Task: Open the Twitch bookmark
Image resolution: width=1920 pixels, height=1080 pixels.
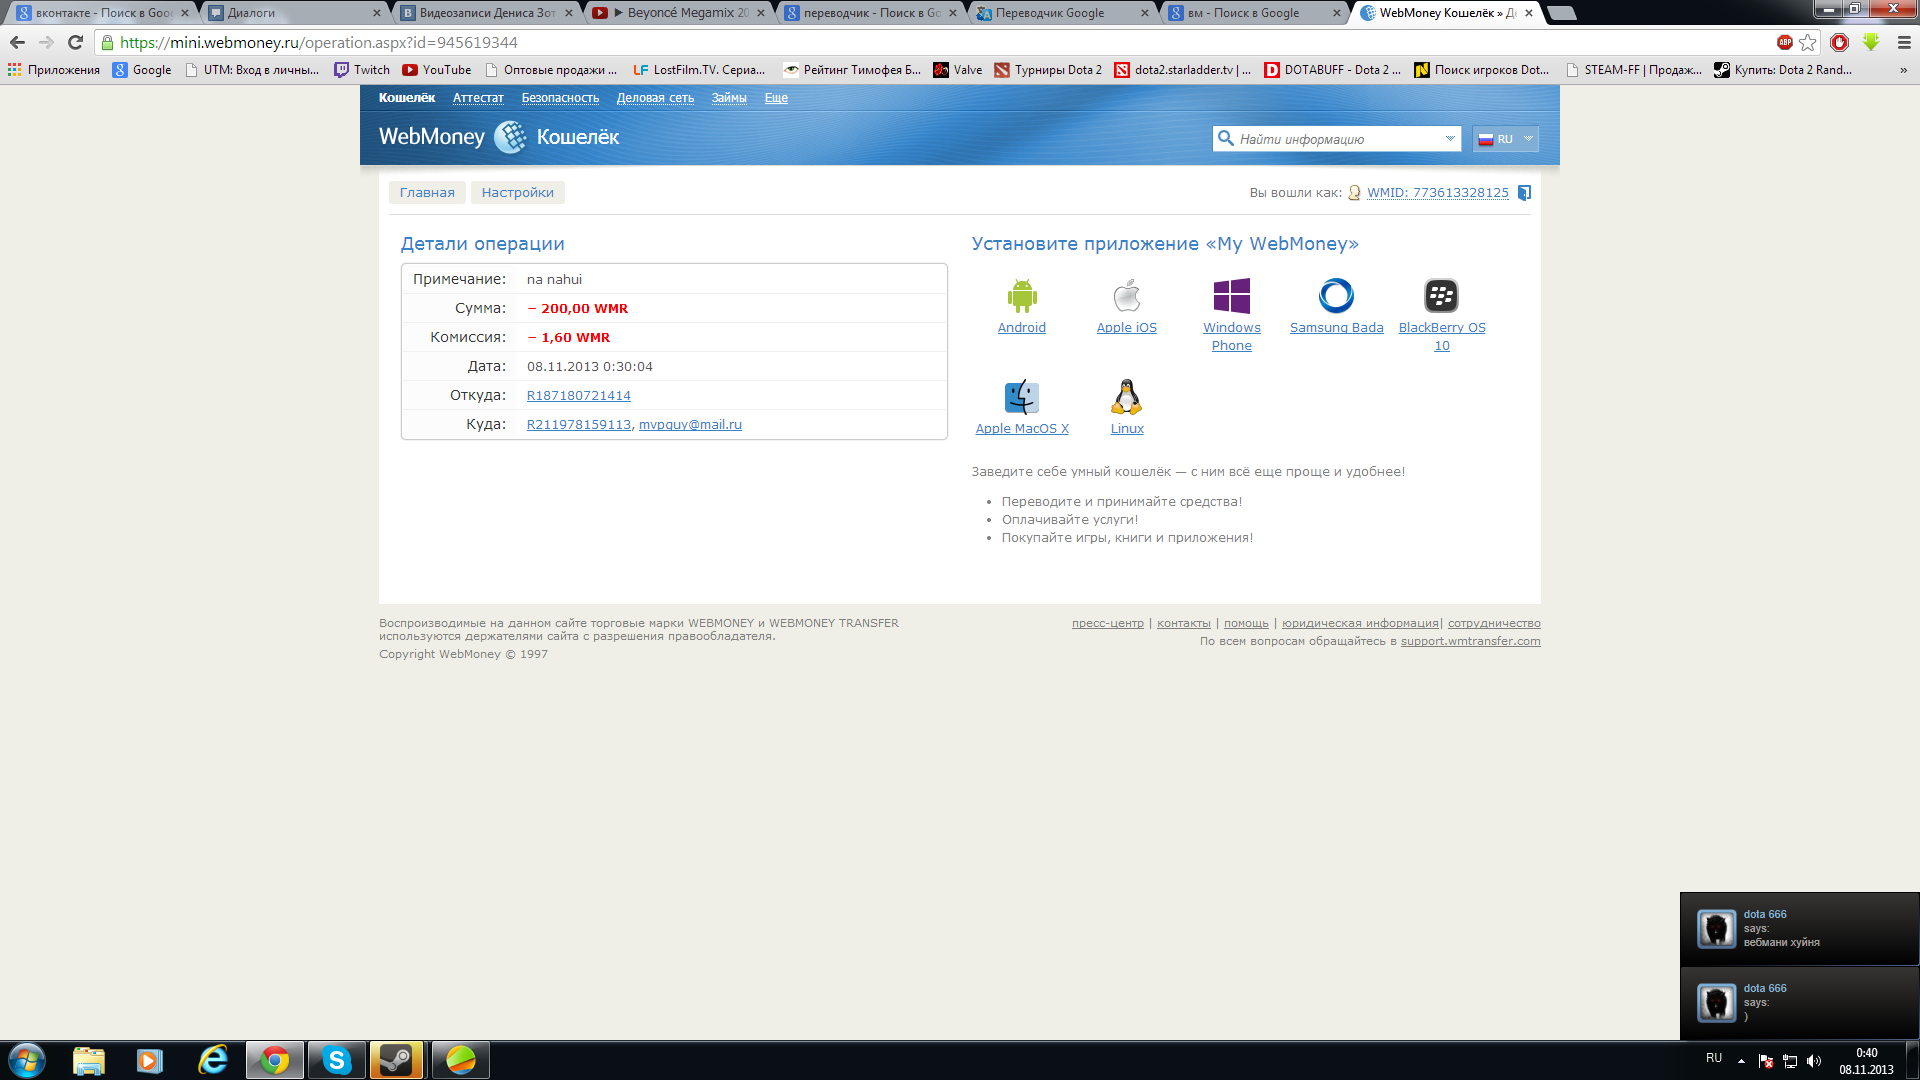Action: [362, 70]
